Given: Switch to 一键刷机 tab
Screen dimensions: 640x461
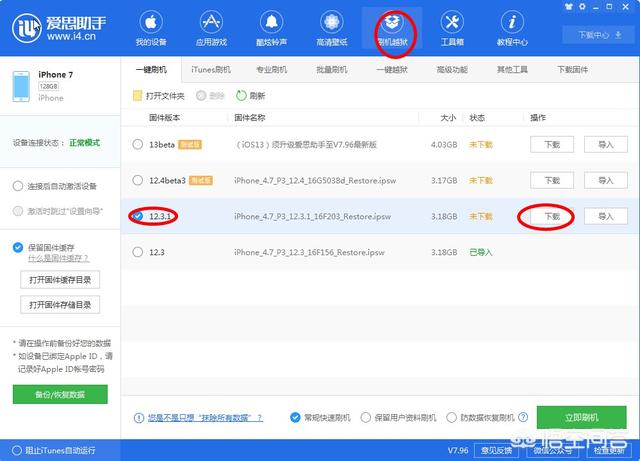Looking at the screenshot, I should (151, 70).
